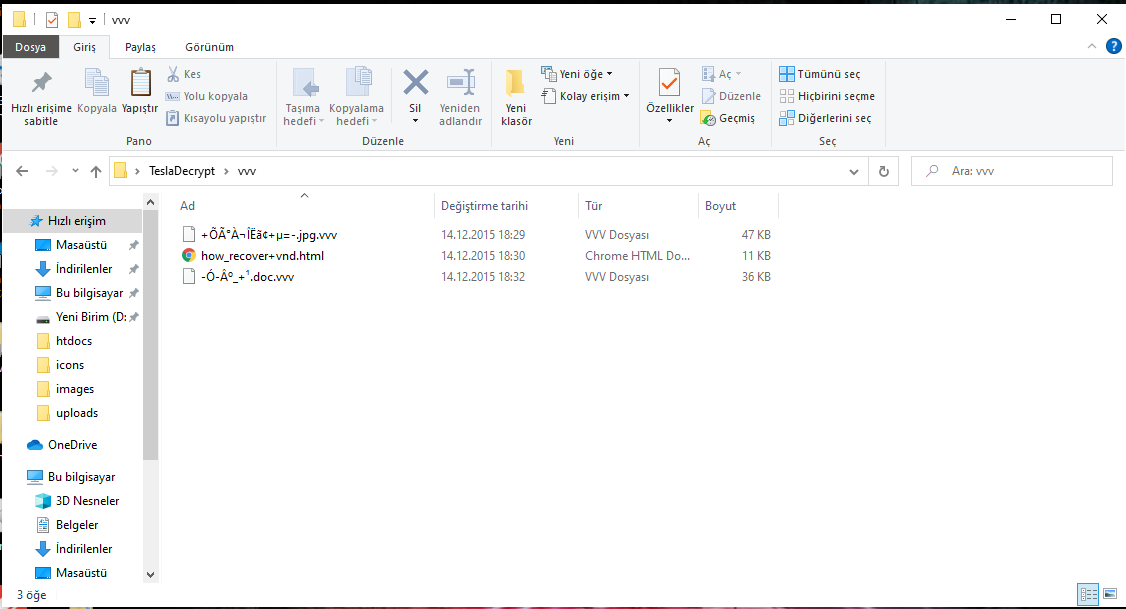
Task: Open the uploads folder
Action: coord(77,413)
